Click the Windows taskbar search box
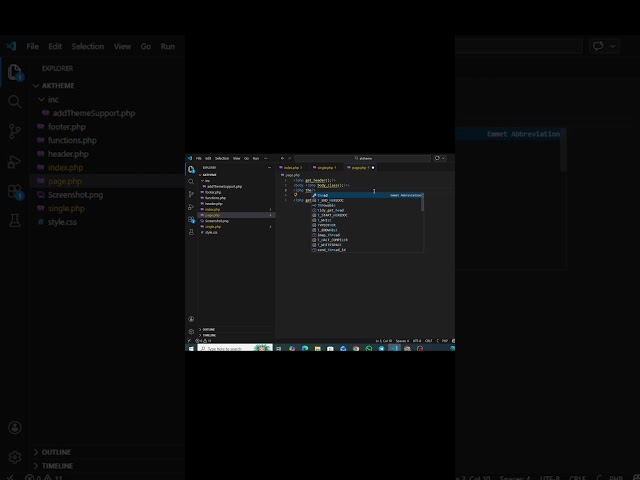The height and width of the screenshot is (480, 640). point(235,349)
